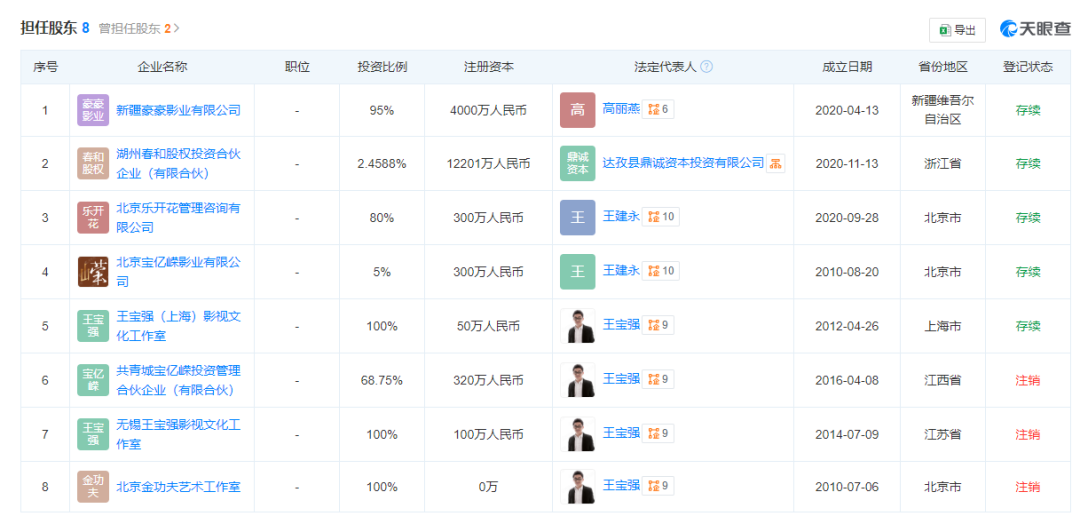The height and width of the screenshot is (524, 1080).
Task: Click the 企业名称 column header
Action: (x=162, y=67)
